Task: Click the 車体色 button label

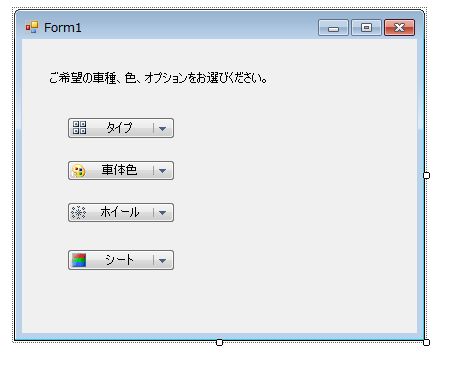Action: point(119,170)
